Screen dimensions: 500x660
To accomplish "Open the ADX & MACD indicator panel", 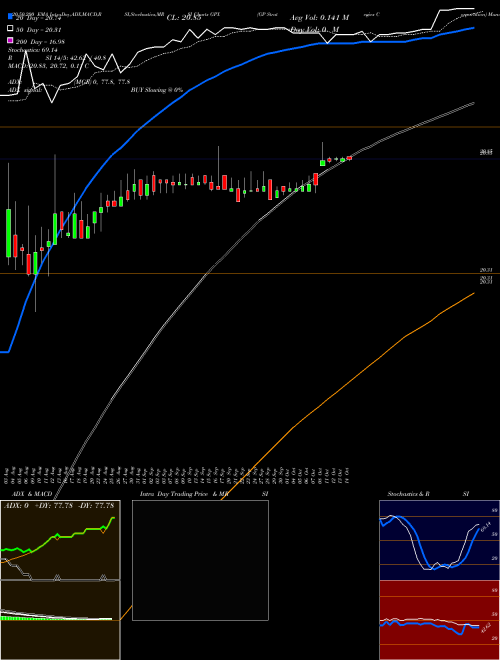I will 60,580.
